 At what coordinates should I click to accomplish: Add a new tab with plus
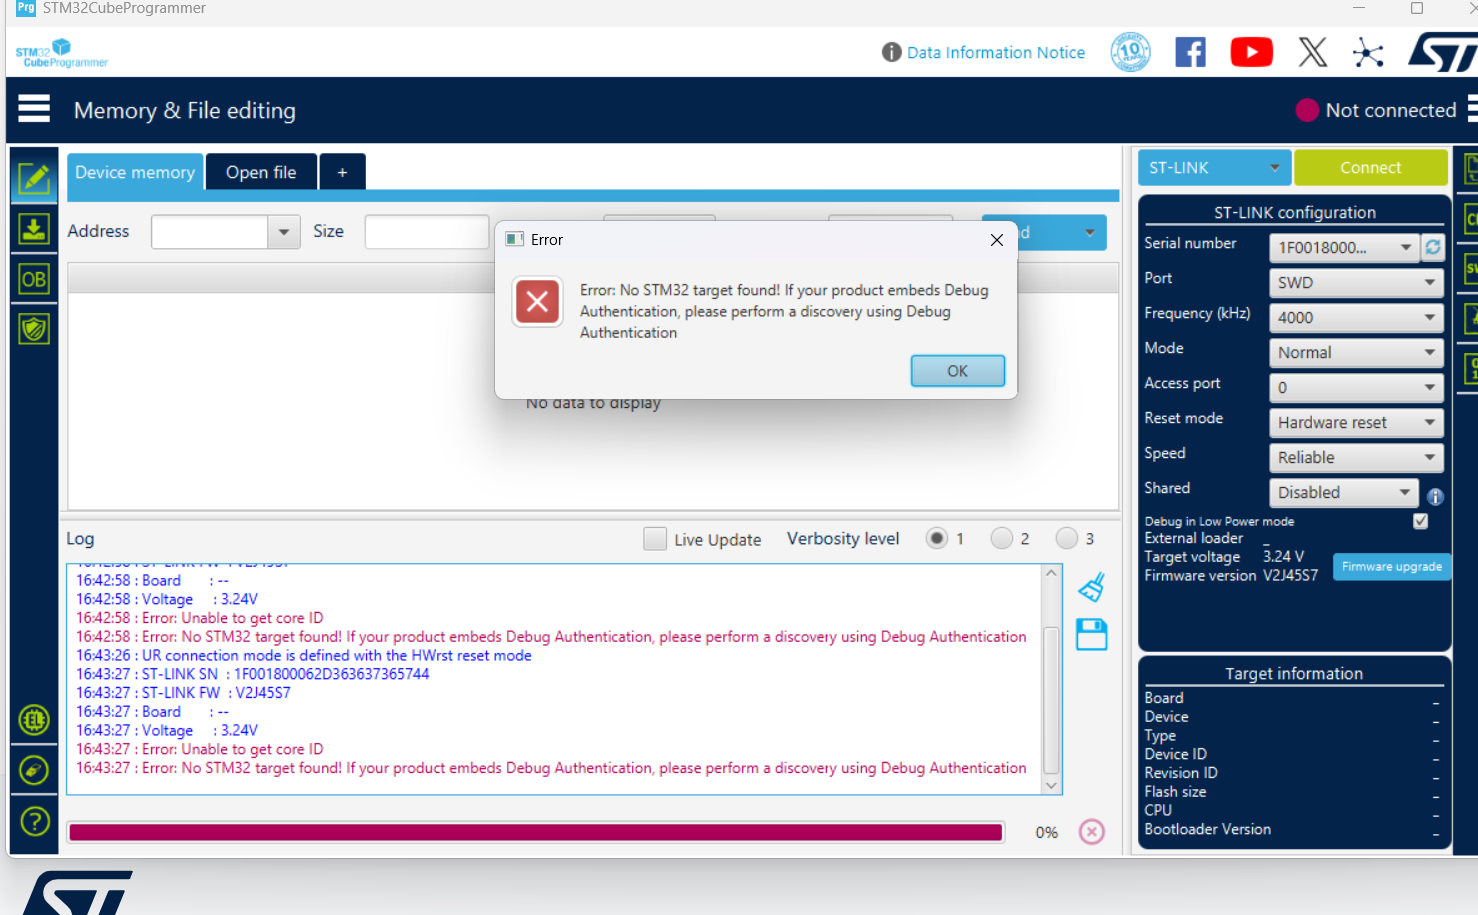click(342, 172)
